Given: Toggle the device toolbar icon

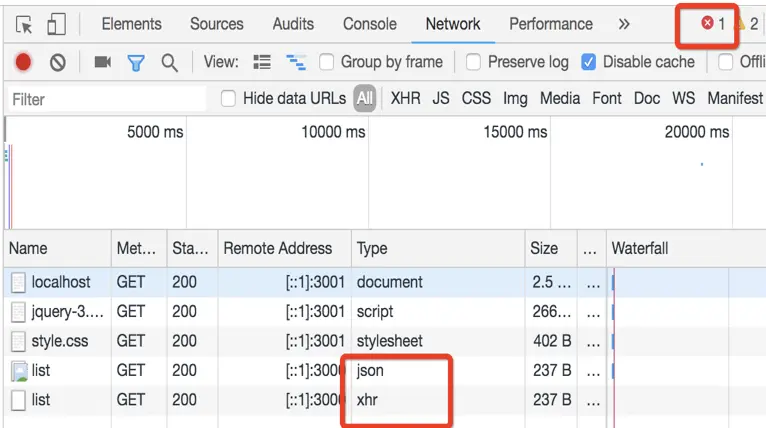Looking at the screenshot, I should tap(56, 24).
